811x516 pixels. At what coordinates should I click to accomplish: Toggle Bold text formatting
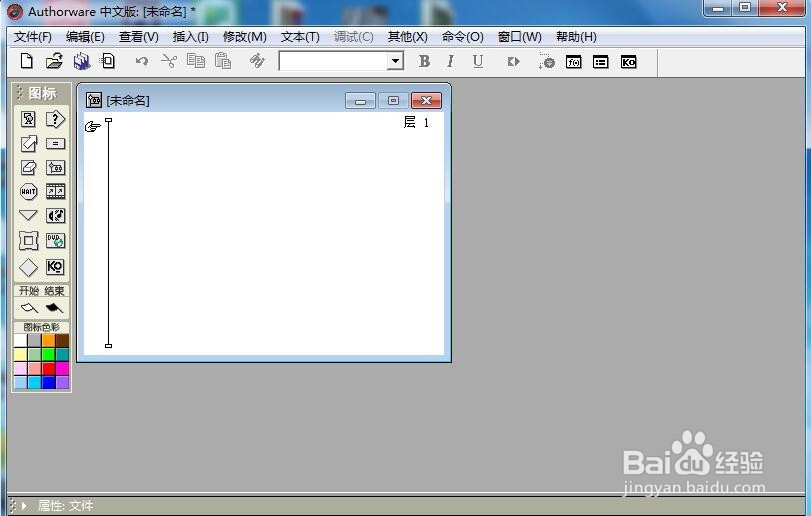424,62
